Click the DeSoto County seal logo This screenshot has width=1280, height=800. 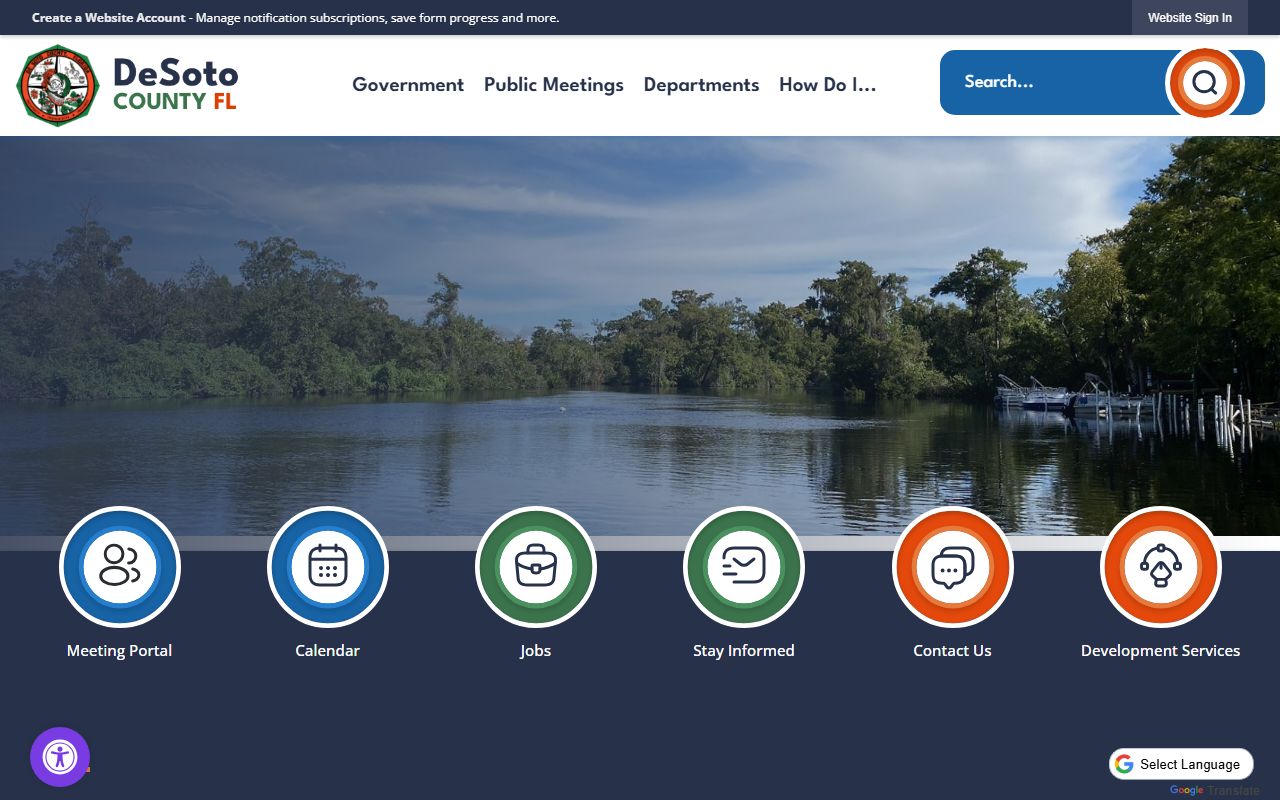[58, 86]
